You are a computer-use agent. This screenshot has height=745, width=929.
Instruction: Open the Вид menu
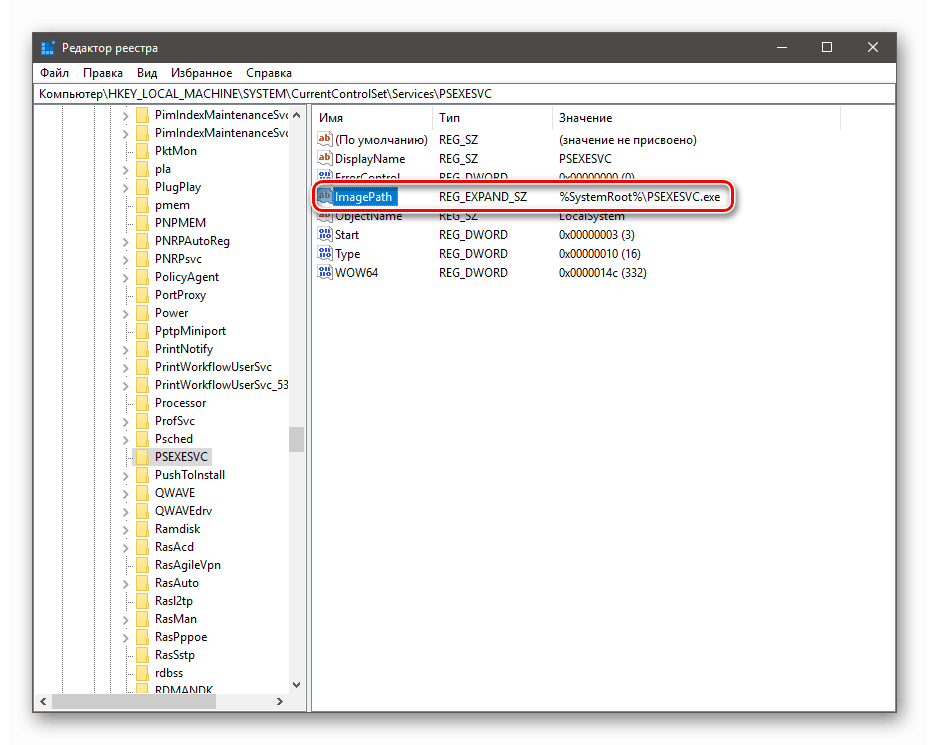click(147, 73)
